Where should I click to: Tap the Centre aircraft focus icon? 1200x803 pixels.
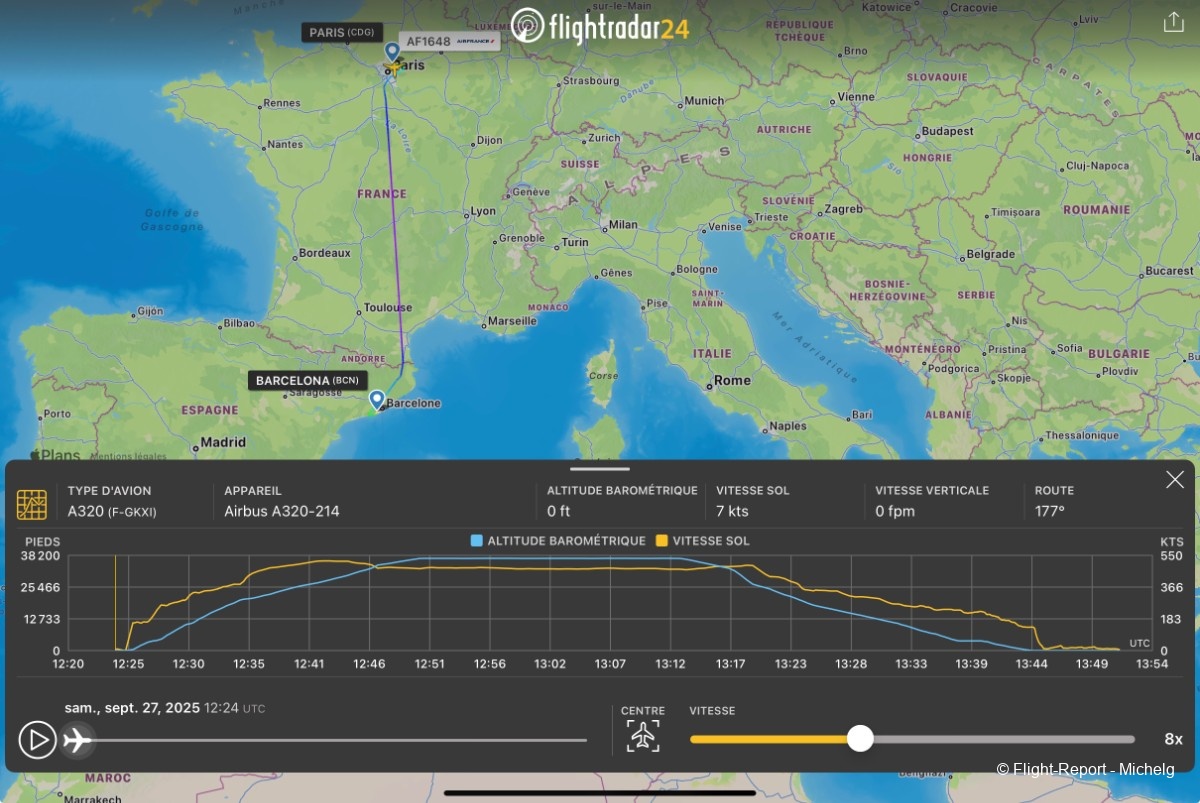tap(643, 737)
